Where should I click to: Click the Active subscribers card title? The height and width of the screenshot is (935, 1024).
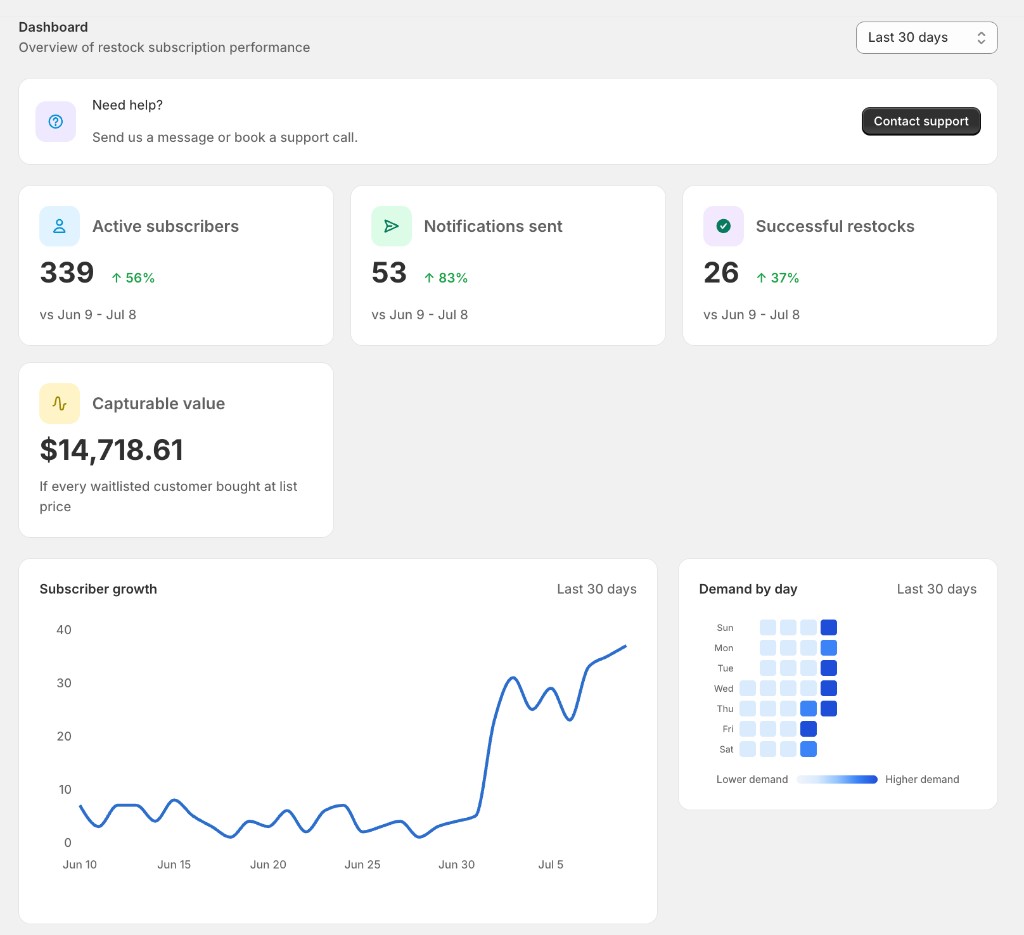tap(165, 227)
